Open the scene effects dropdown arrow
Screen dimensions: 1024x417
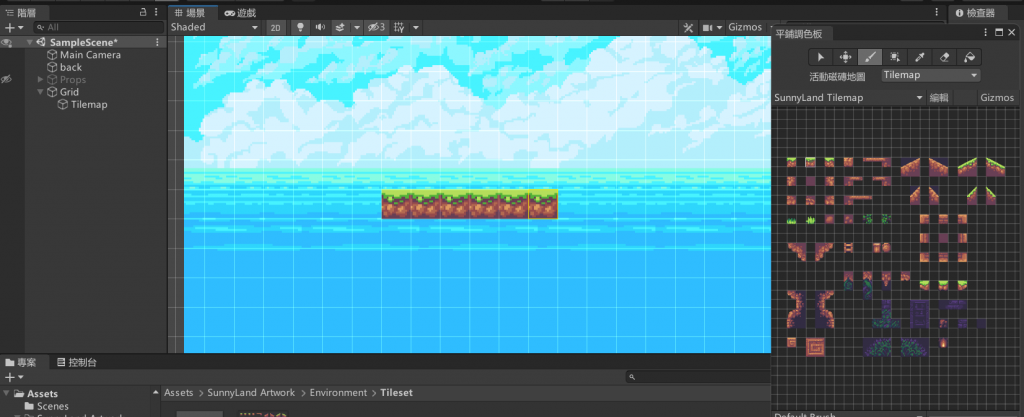[x=357, y=27]
